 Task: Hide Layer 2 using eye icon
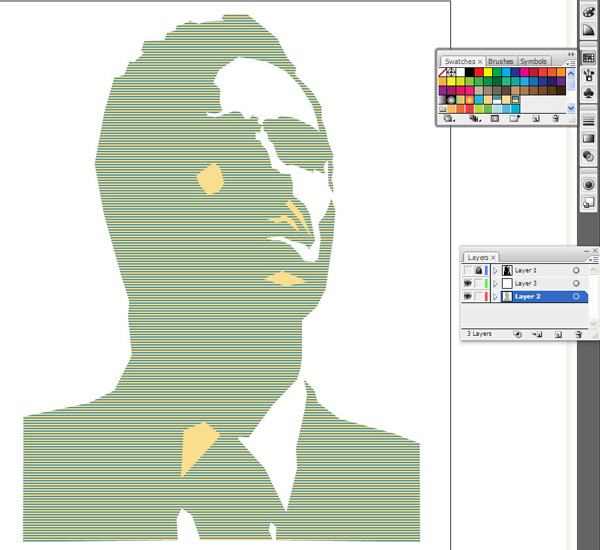[467, 297]
